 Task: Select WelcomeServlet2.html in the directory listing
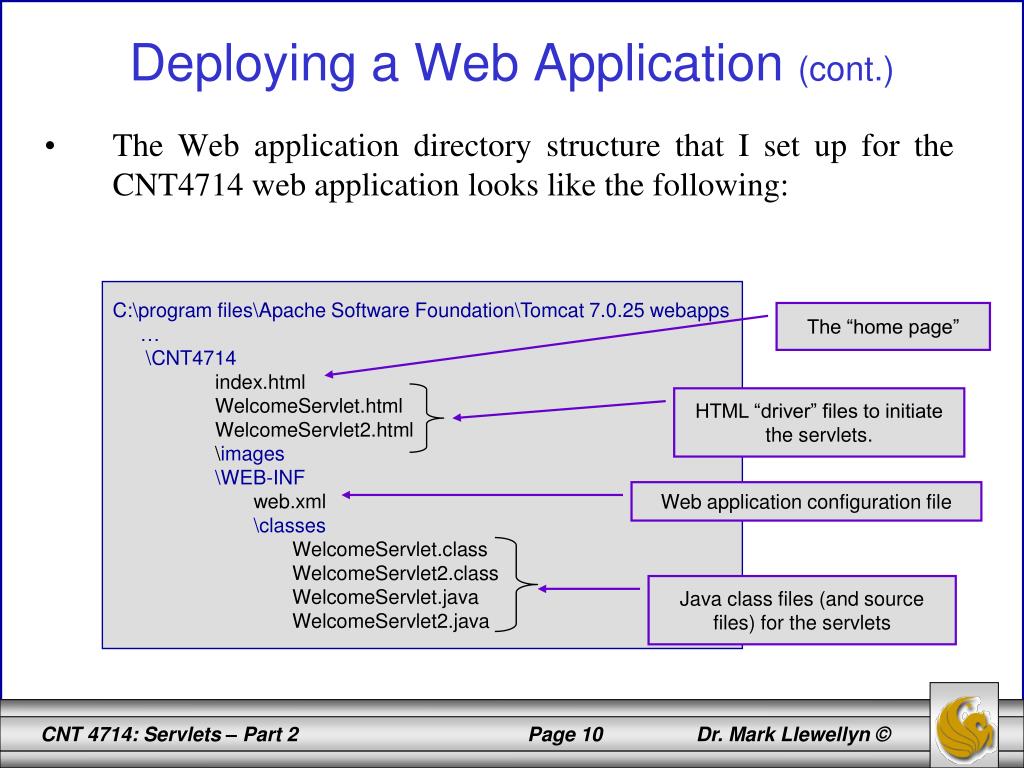pos(314,430)
